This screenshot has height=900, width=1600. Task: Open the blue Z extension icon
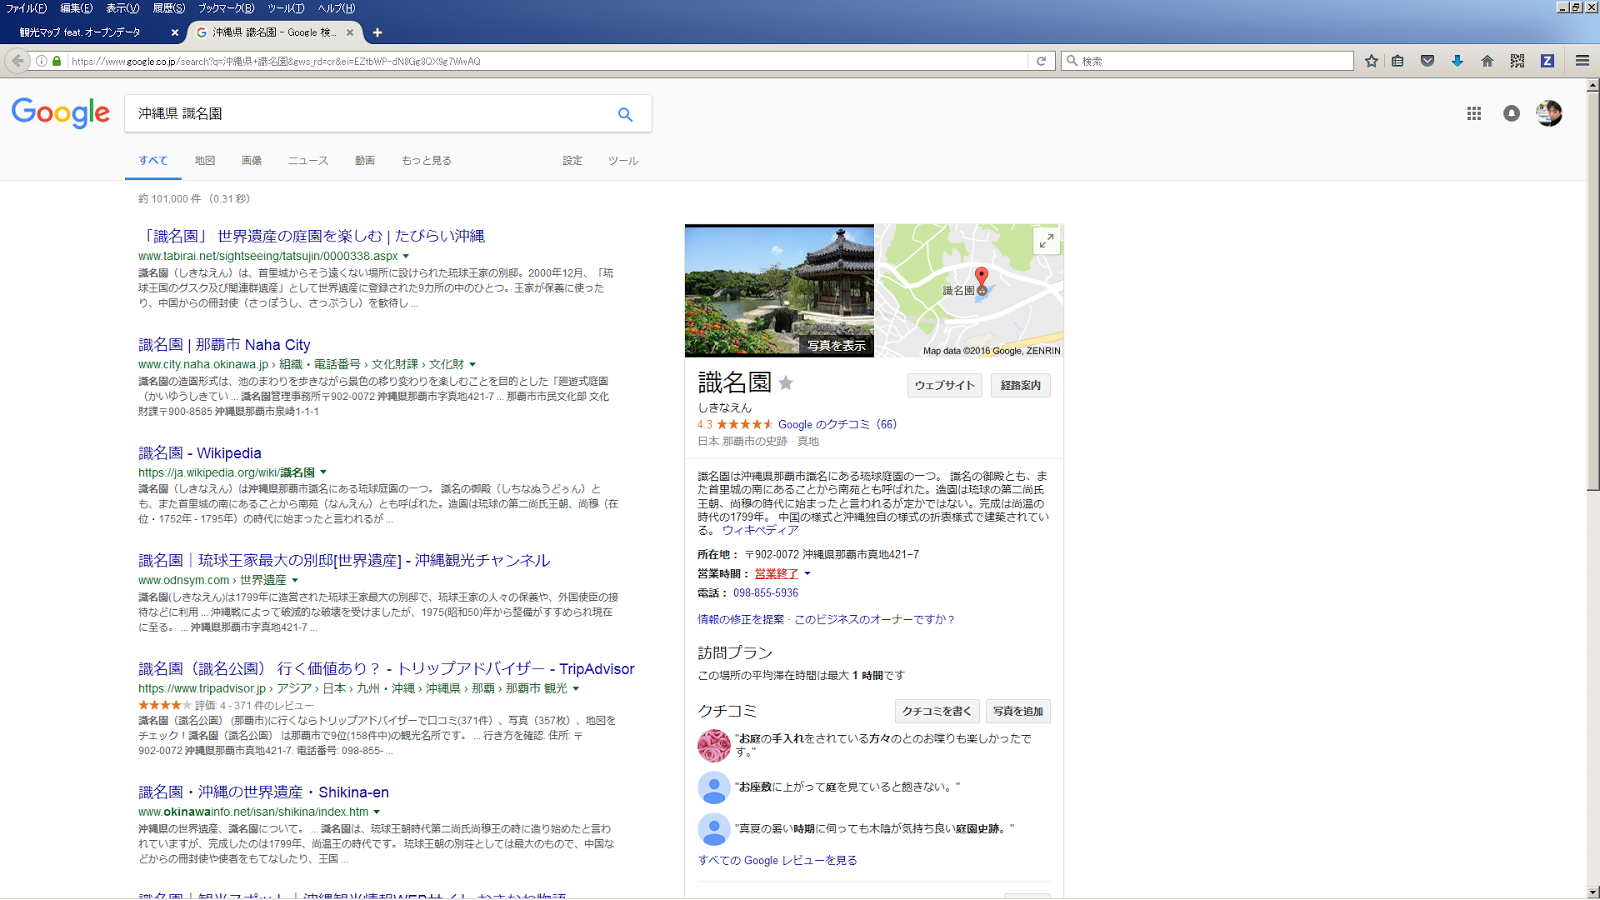1547,61
